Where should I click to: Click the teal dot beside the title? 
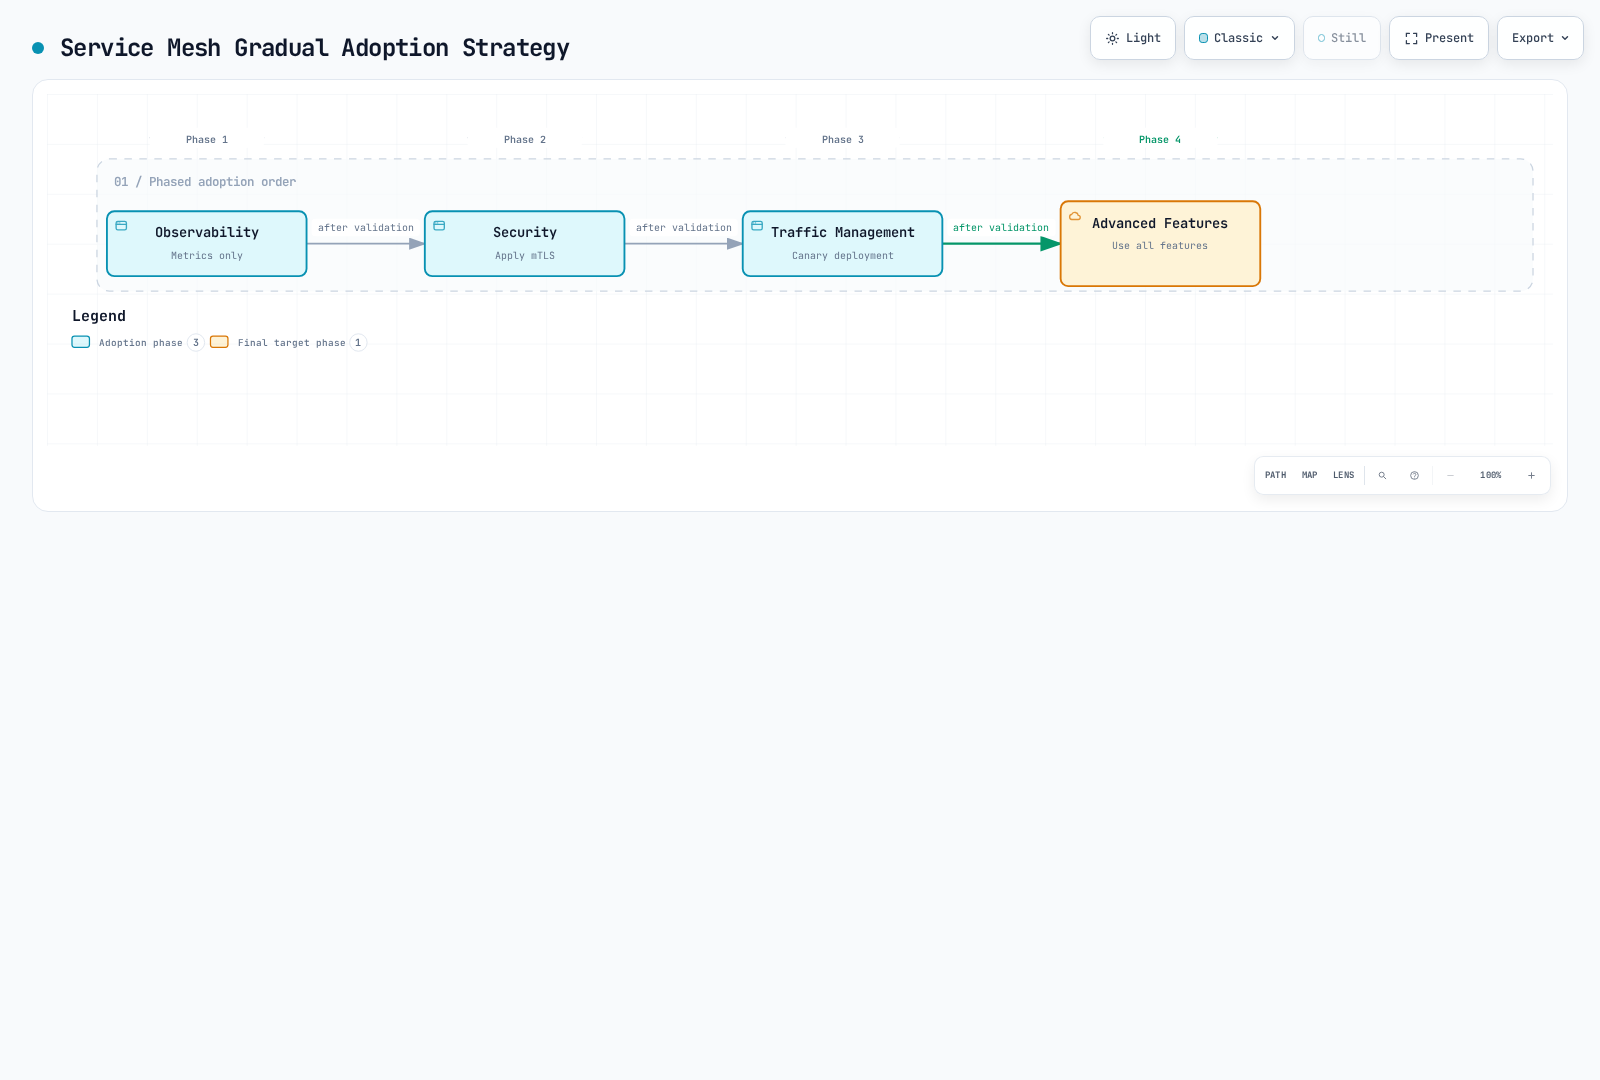pos(38,48)
